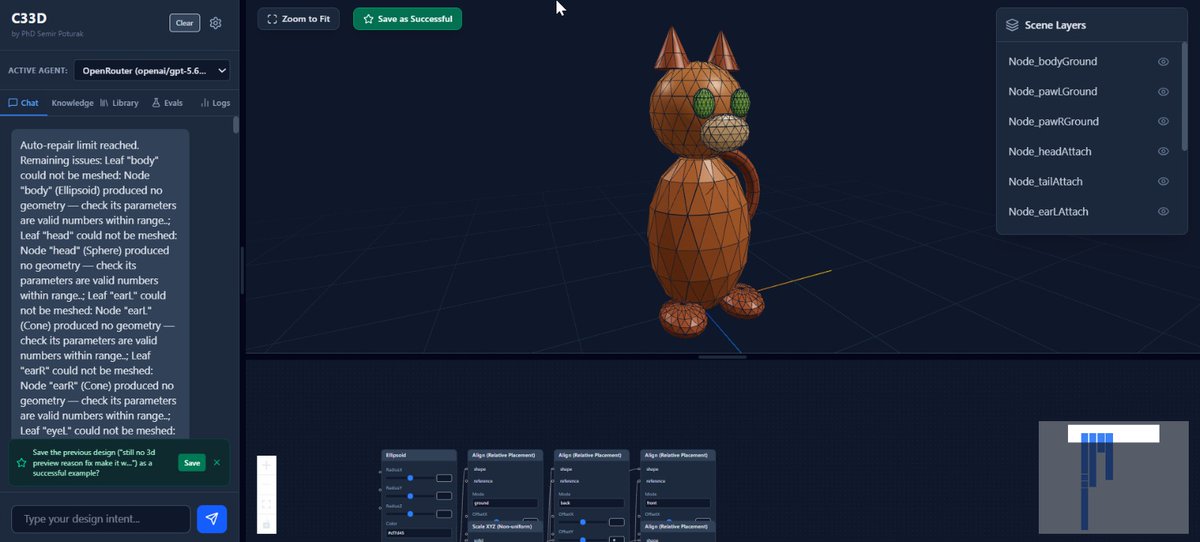1200x542 pixels.
Task: Toggle node graph interactivity lock icon
Action: tap(266, 524)
